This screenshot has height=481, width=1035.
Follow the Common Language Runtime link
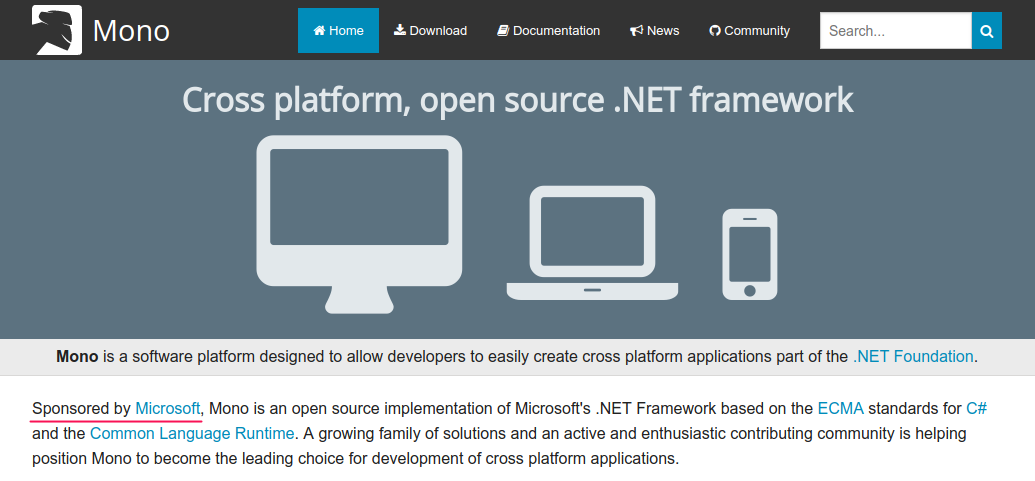(x=192, y=434)
